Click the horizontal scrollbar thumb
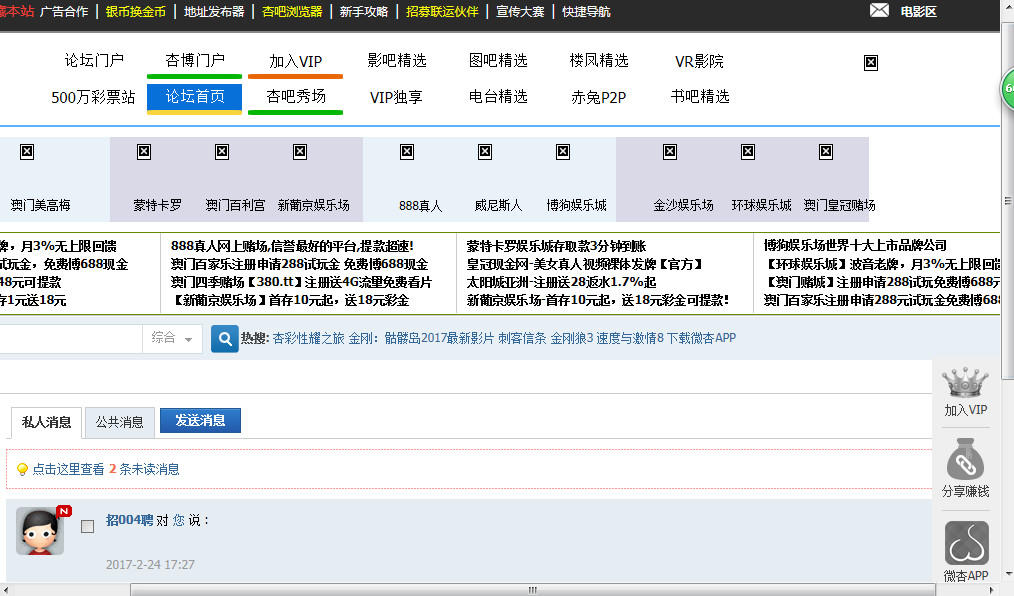Image resolution: width=1014 pixels, height=596 pixels. (532, 590)
